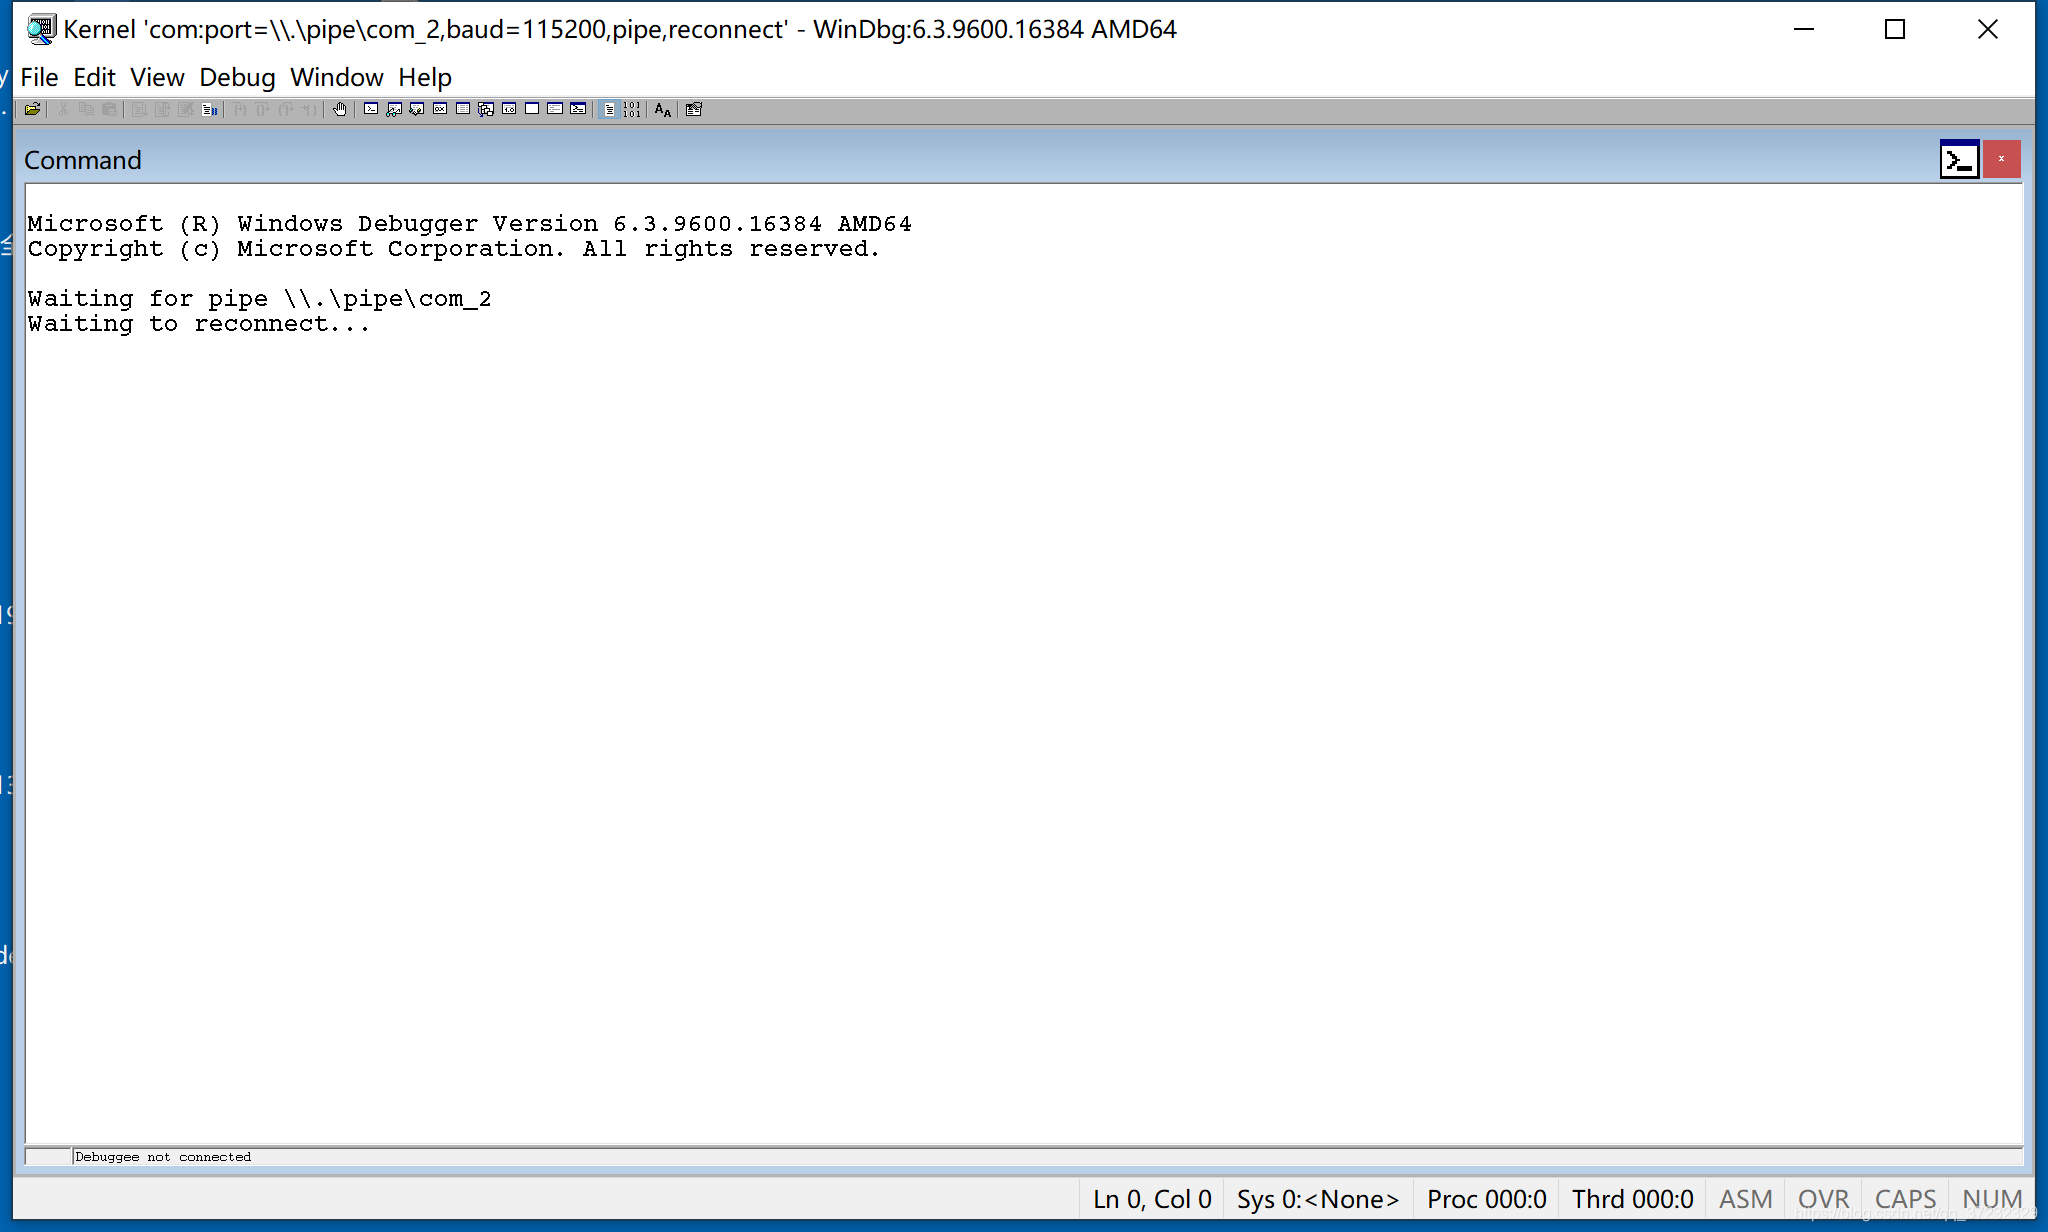The image size is (2048, 1232).
Task: Close the Command window panel
Action: 2000,159
